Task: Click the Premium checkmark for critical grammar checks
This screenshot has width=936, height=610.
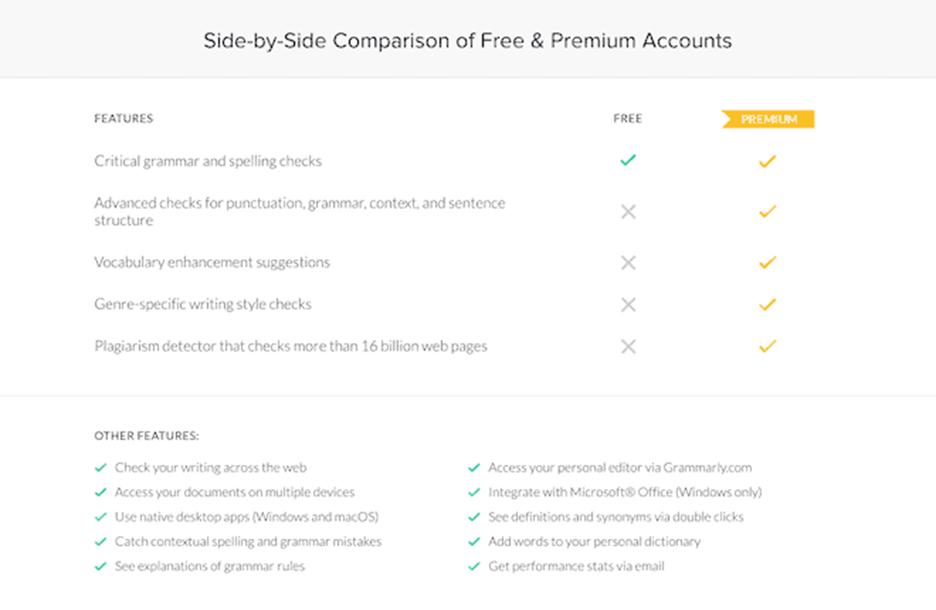Action: pos(767,161)
